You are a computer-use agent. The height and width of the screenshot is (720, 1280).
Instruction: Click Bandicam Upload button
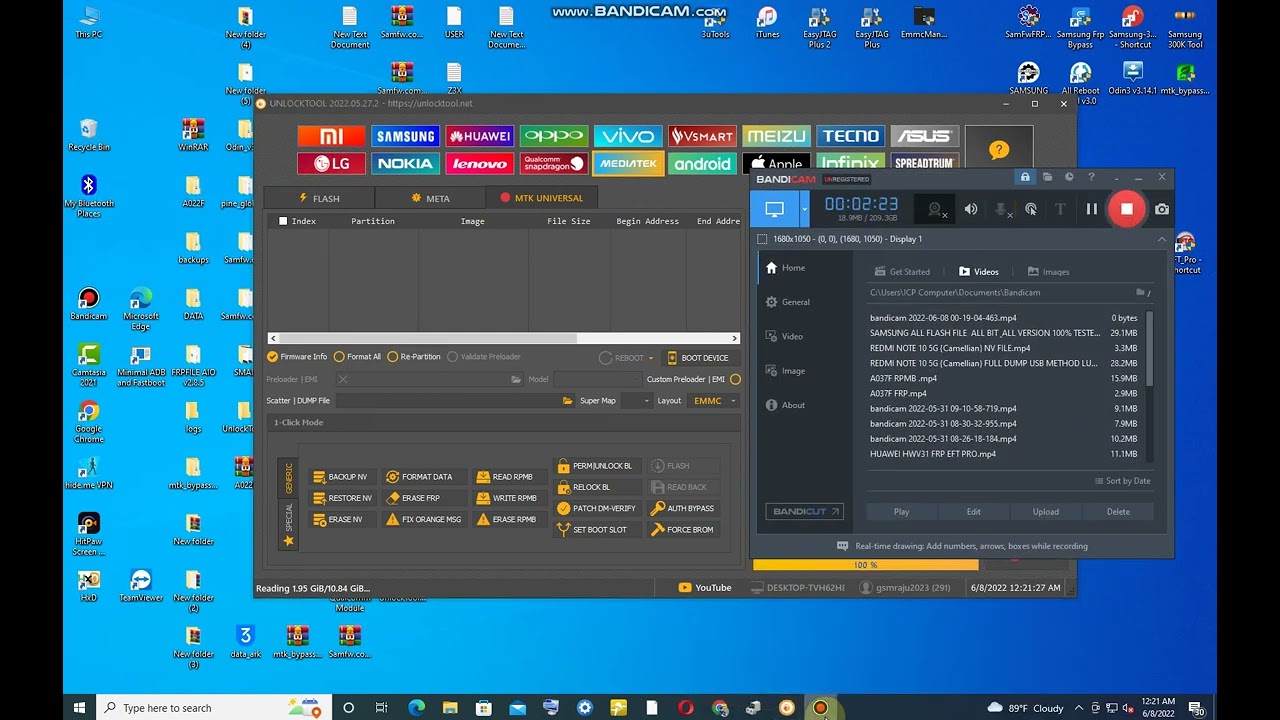pos(1046,511)
